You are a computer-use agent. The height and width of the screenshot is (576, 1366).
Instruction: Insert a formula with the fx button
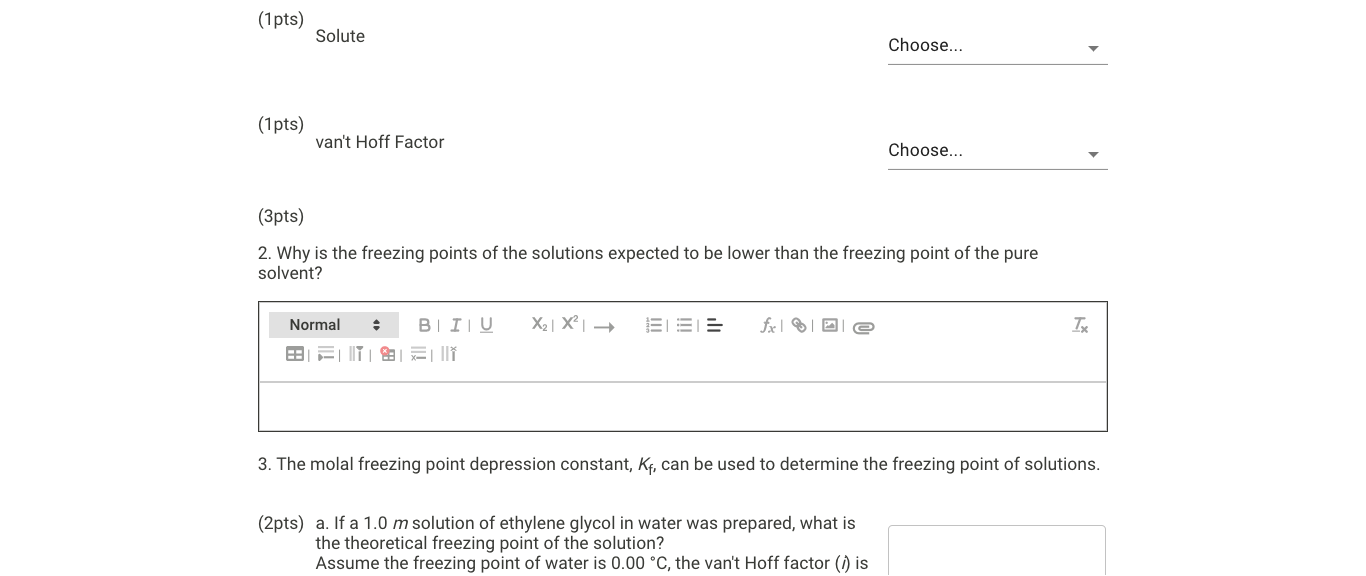point(768,325)
